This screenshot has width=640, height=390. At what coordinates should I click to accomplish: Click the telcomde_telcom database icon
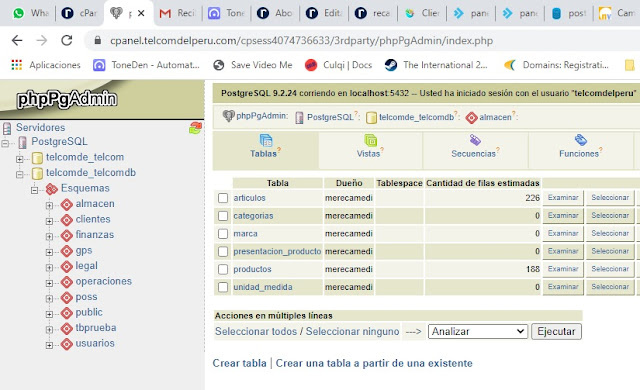tap(37, 158)
